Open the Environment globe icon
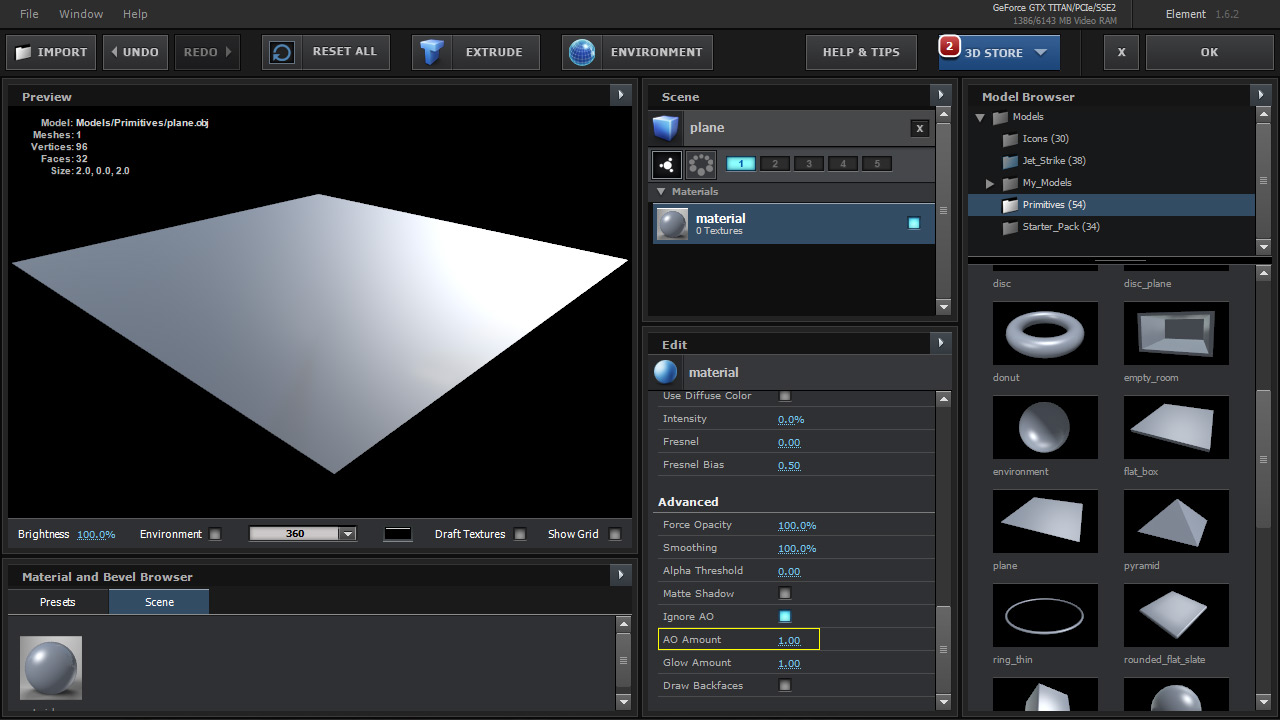 [582, 52]
